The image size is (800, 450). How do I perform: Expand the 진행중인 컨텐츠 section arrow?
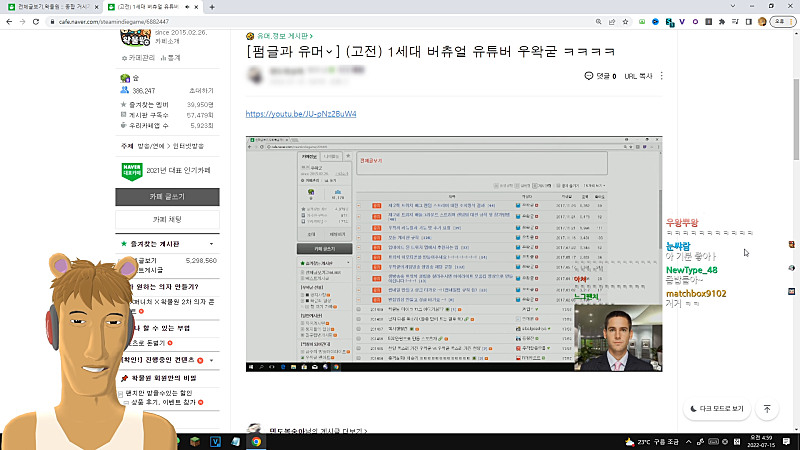(212, 360)
